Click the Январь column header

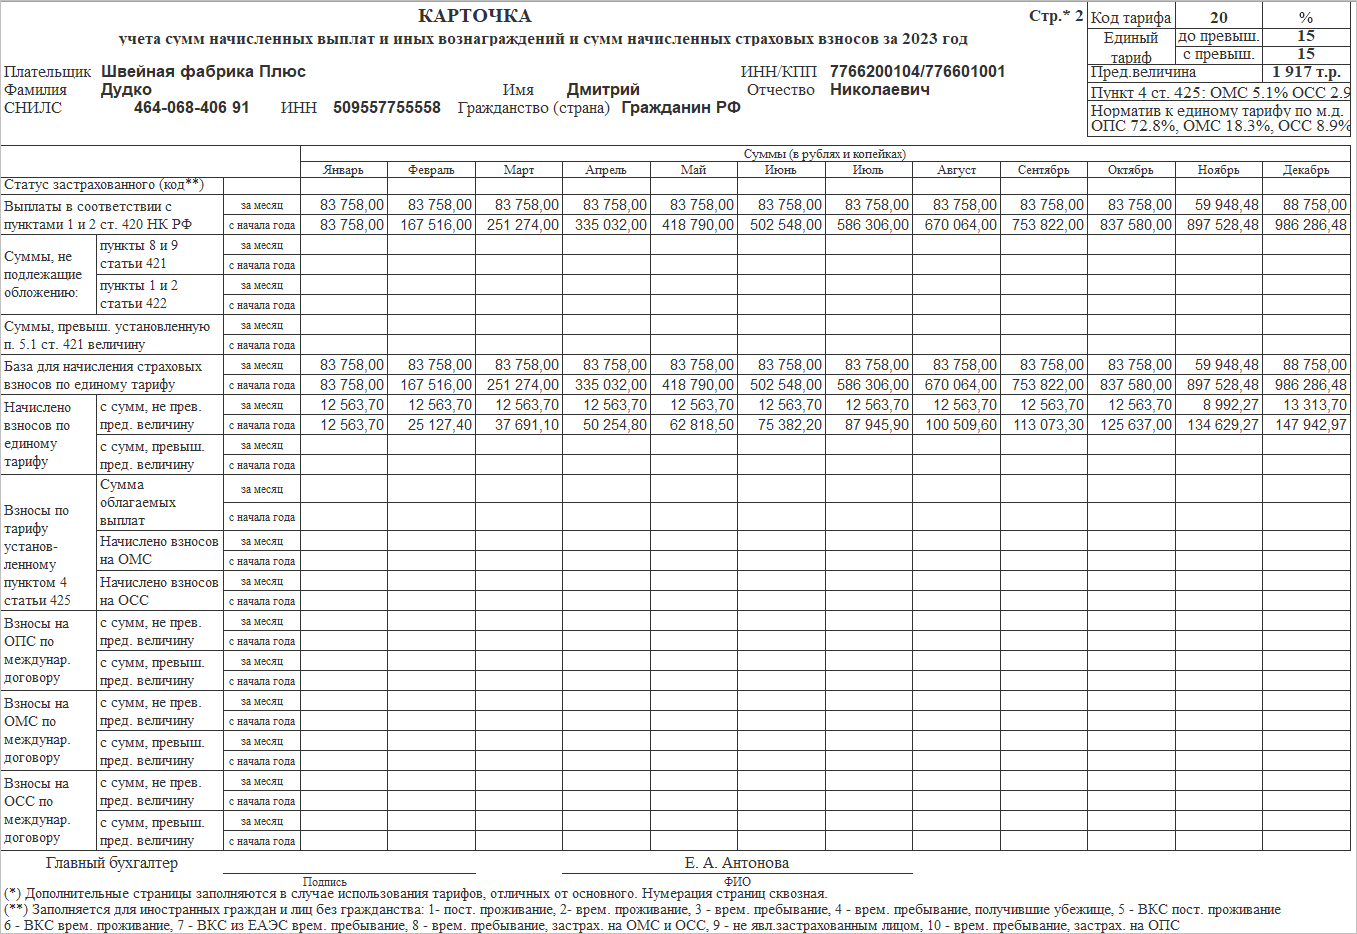[343, 170]
